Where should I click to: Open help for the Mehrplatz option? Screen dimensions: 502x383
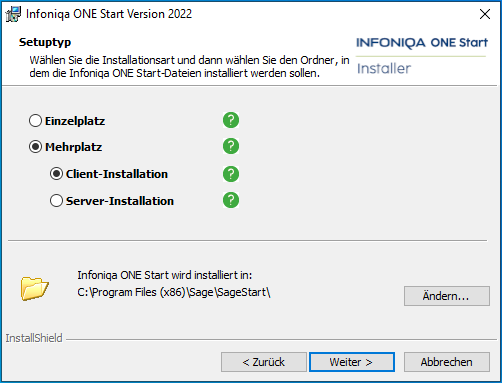click(x=231, y=146)
